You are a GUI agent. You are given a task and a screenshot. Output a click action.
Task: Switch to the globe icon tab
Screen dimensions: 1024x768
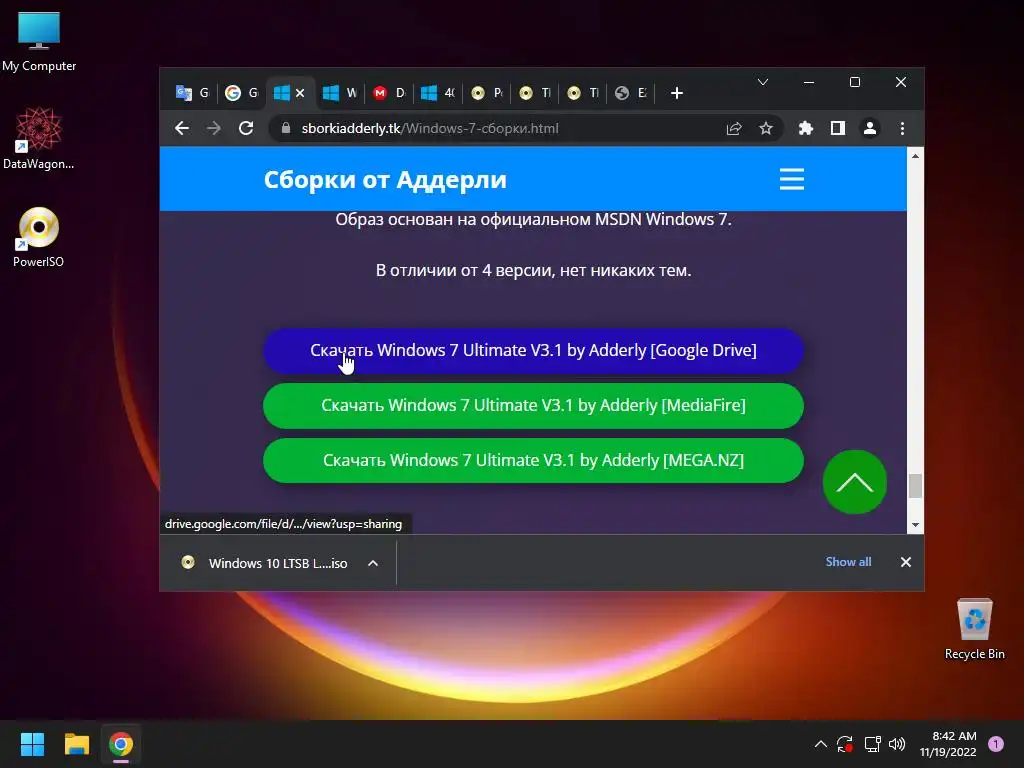pos(632,93)
